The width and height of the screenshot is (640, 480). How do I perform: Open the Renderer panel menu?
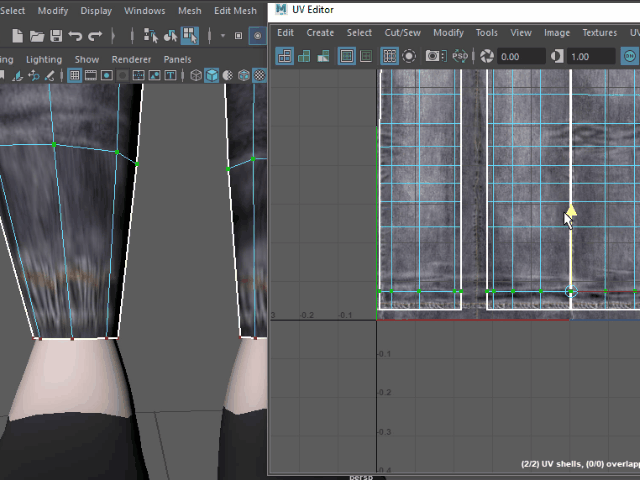click(x=131, y=59)
